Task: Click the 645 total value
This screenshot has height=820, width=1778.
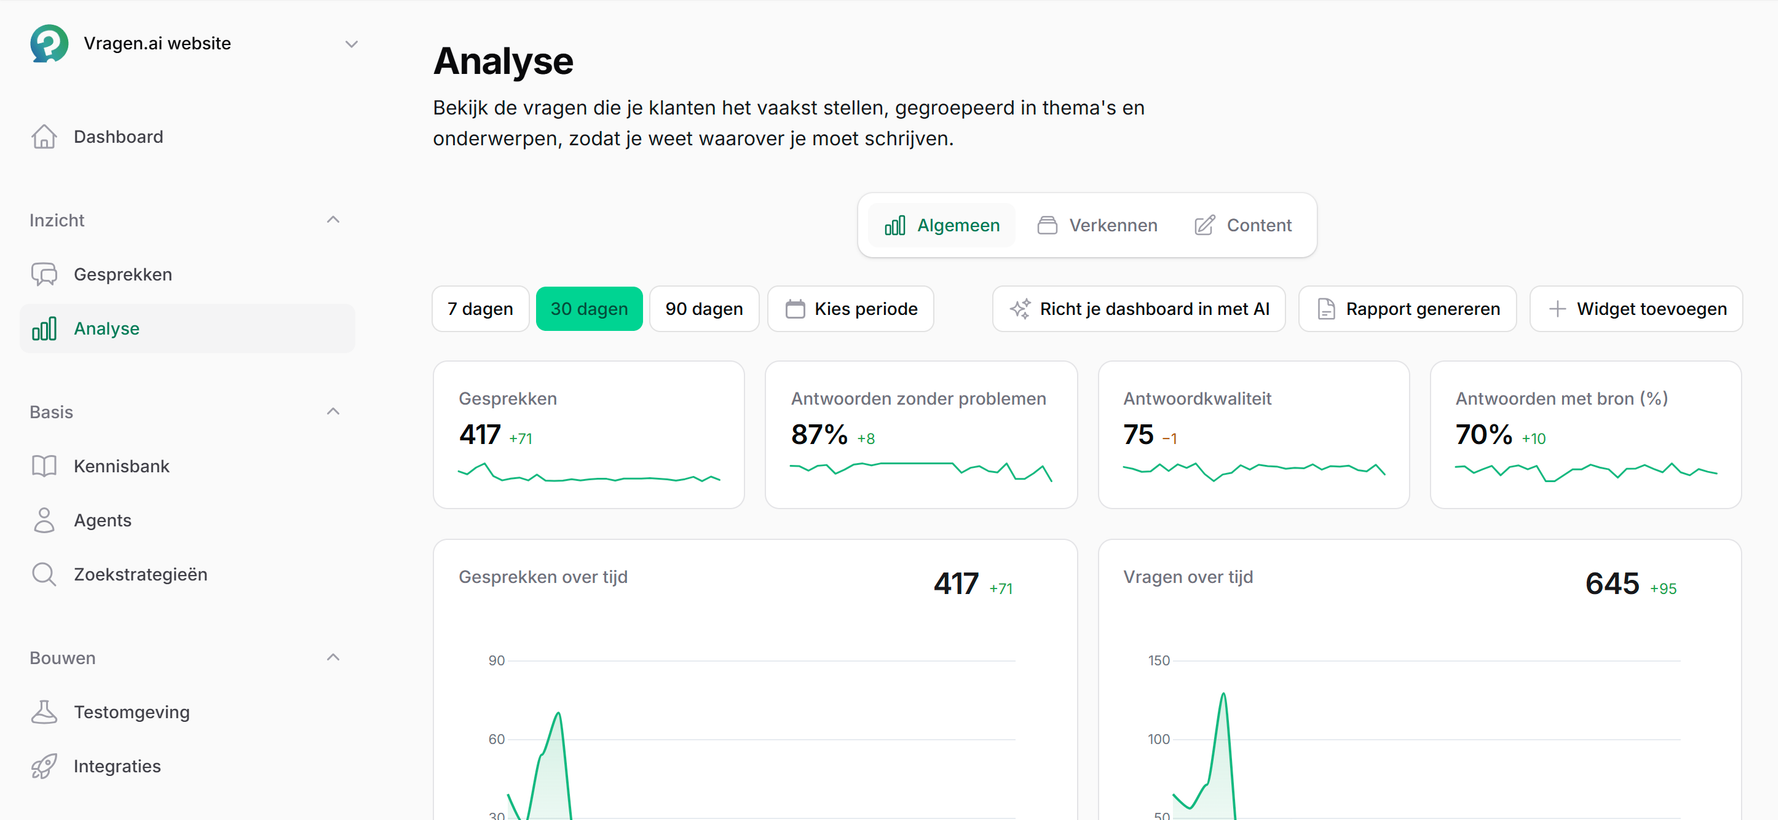Action: point(1612,584)
